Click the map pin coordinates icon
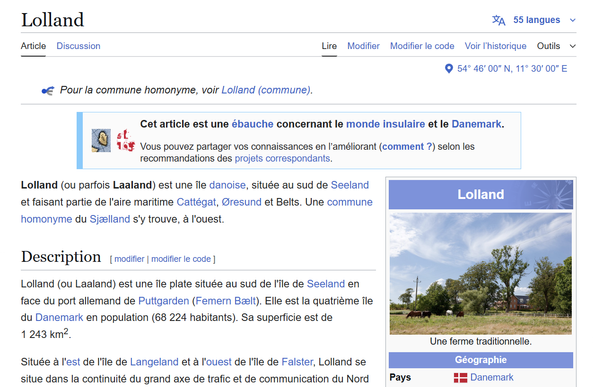The image size is (594, 387). 449,69
